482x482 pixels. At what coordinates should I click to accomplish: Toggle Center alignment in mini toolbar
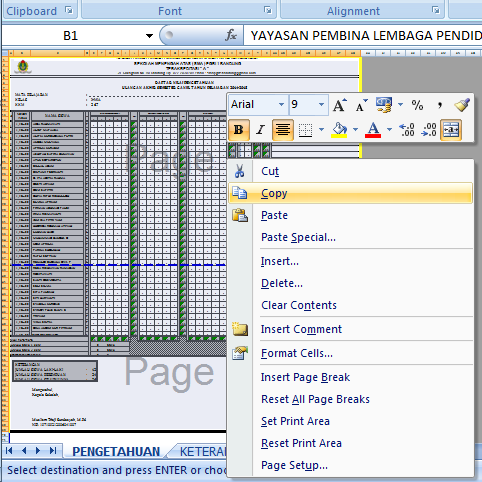283,130
